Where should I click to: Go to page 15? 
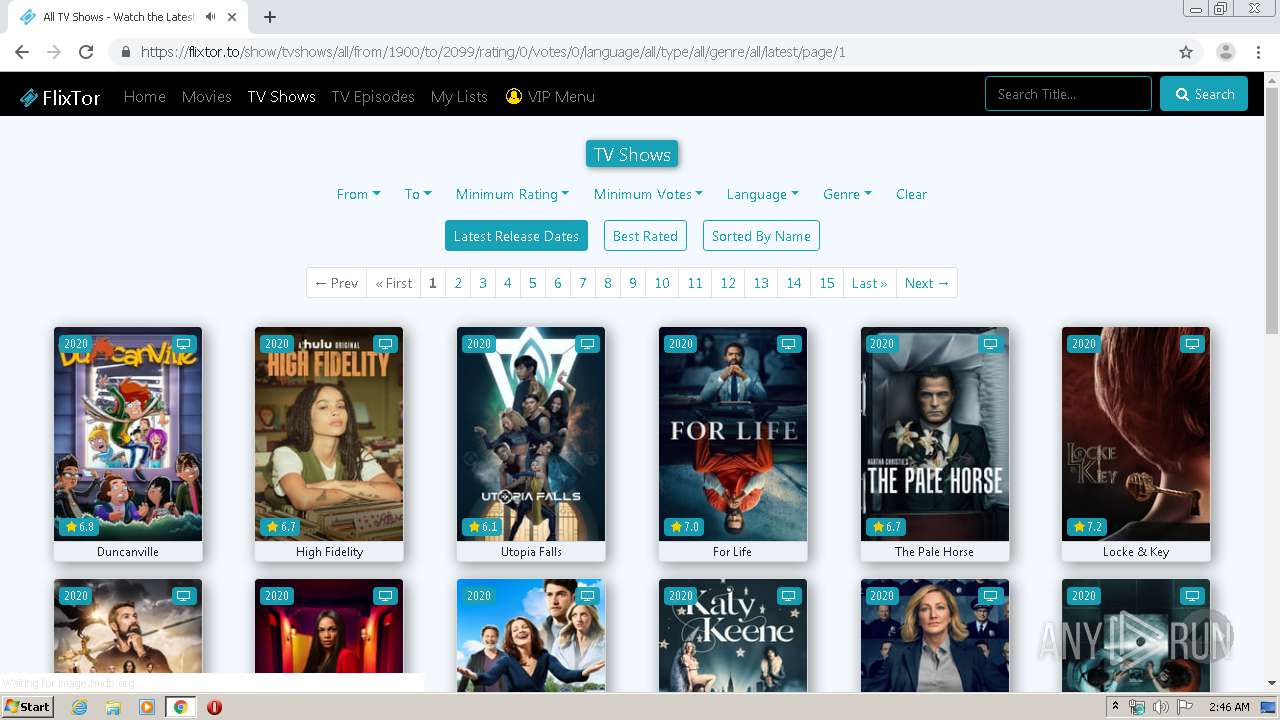tap(827, 283)
